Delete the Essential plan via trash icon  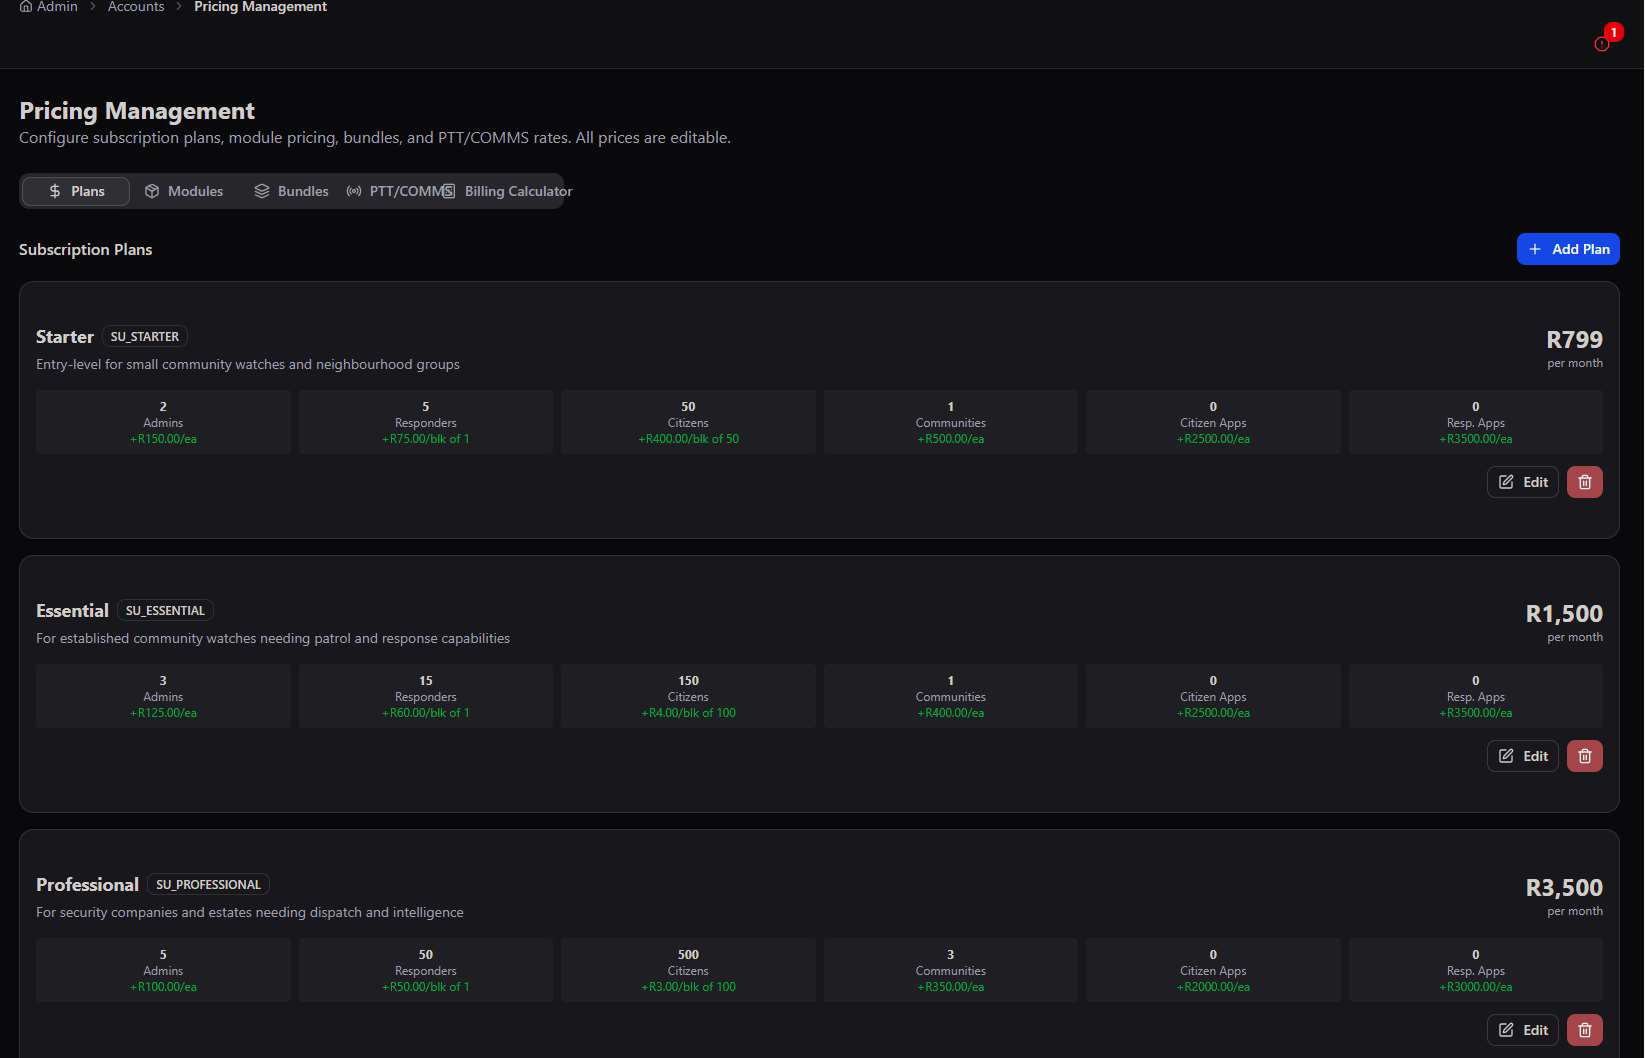pyautogui.click(x=1585, y=756)
